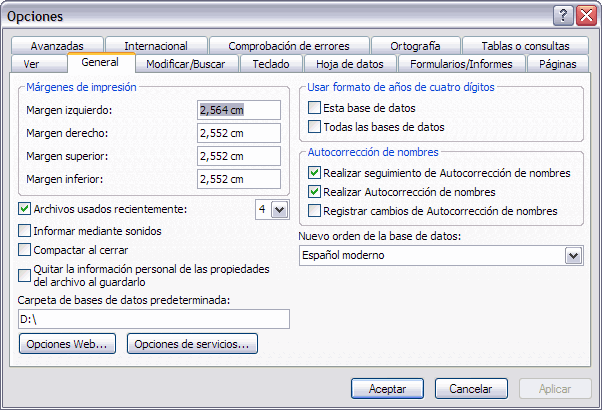Switch to the Avanzadas tab
The width and height of the screenshot is (602, 410).
coord(64,46)
